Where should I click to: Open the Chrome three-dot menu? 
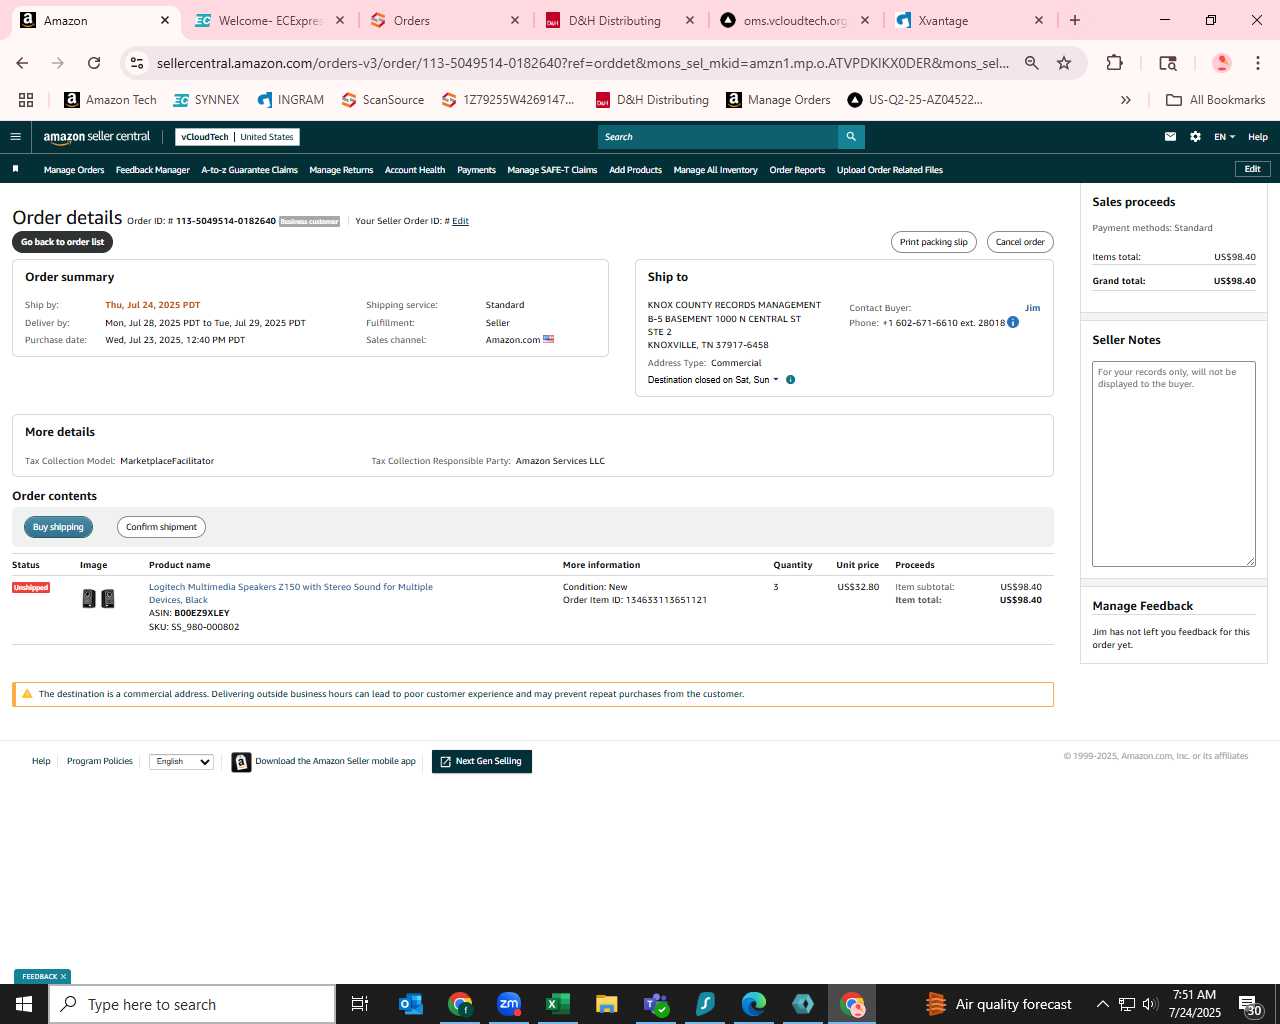1258,63
